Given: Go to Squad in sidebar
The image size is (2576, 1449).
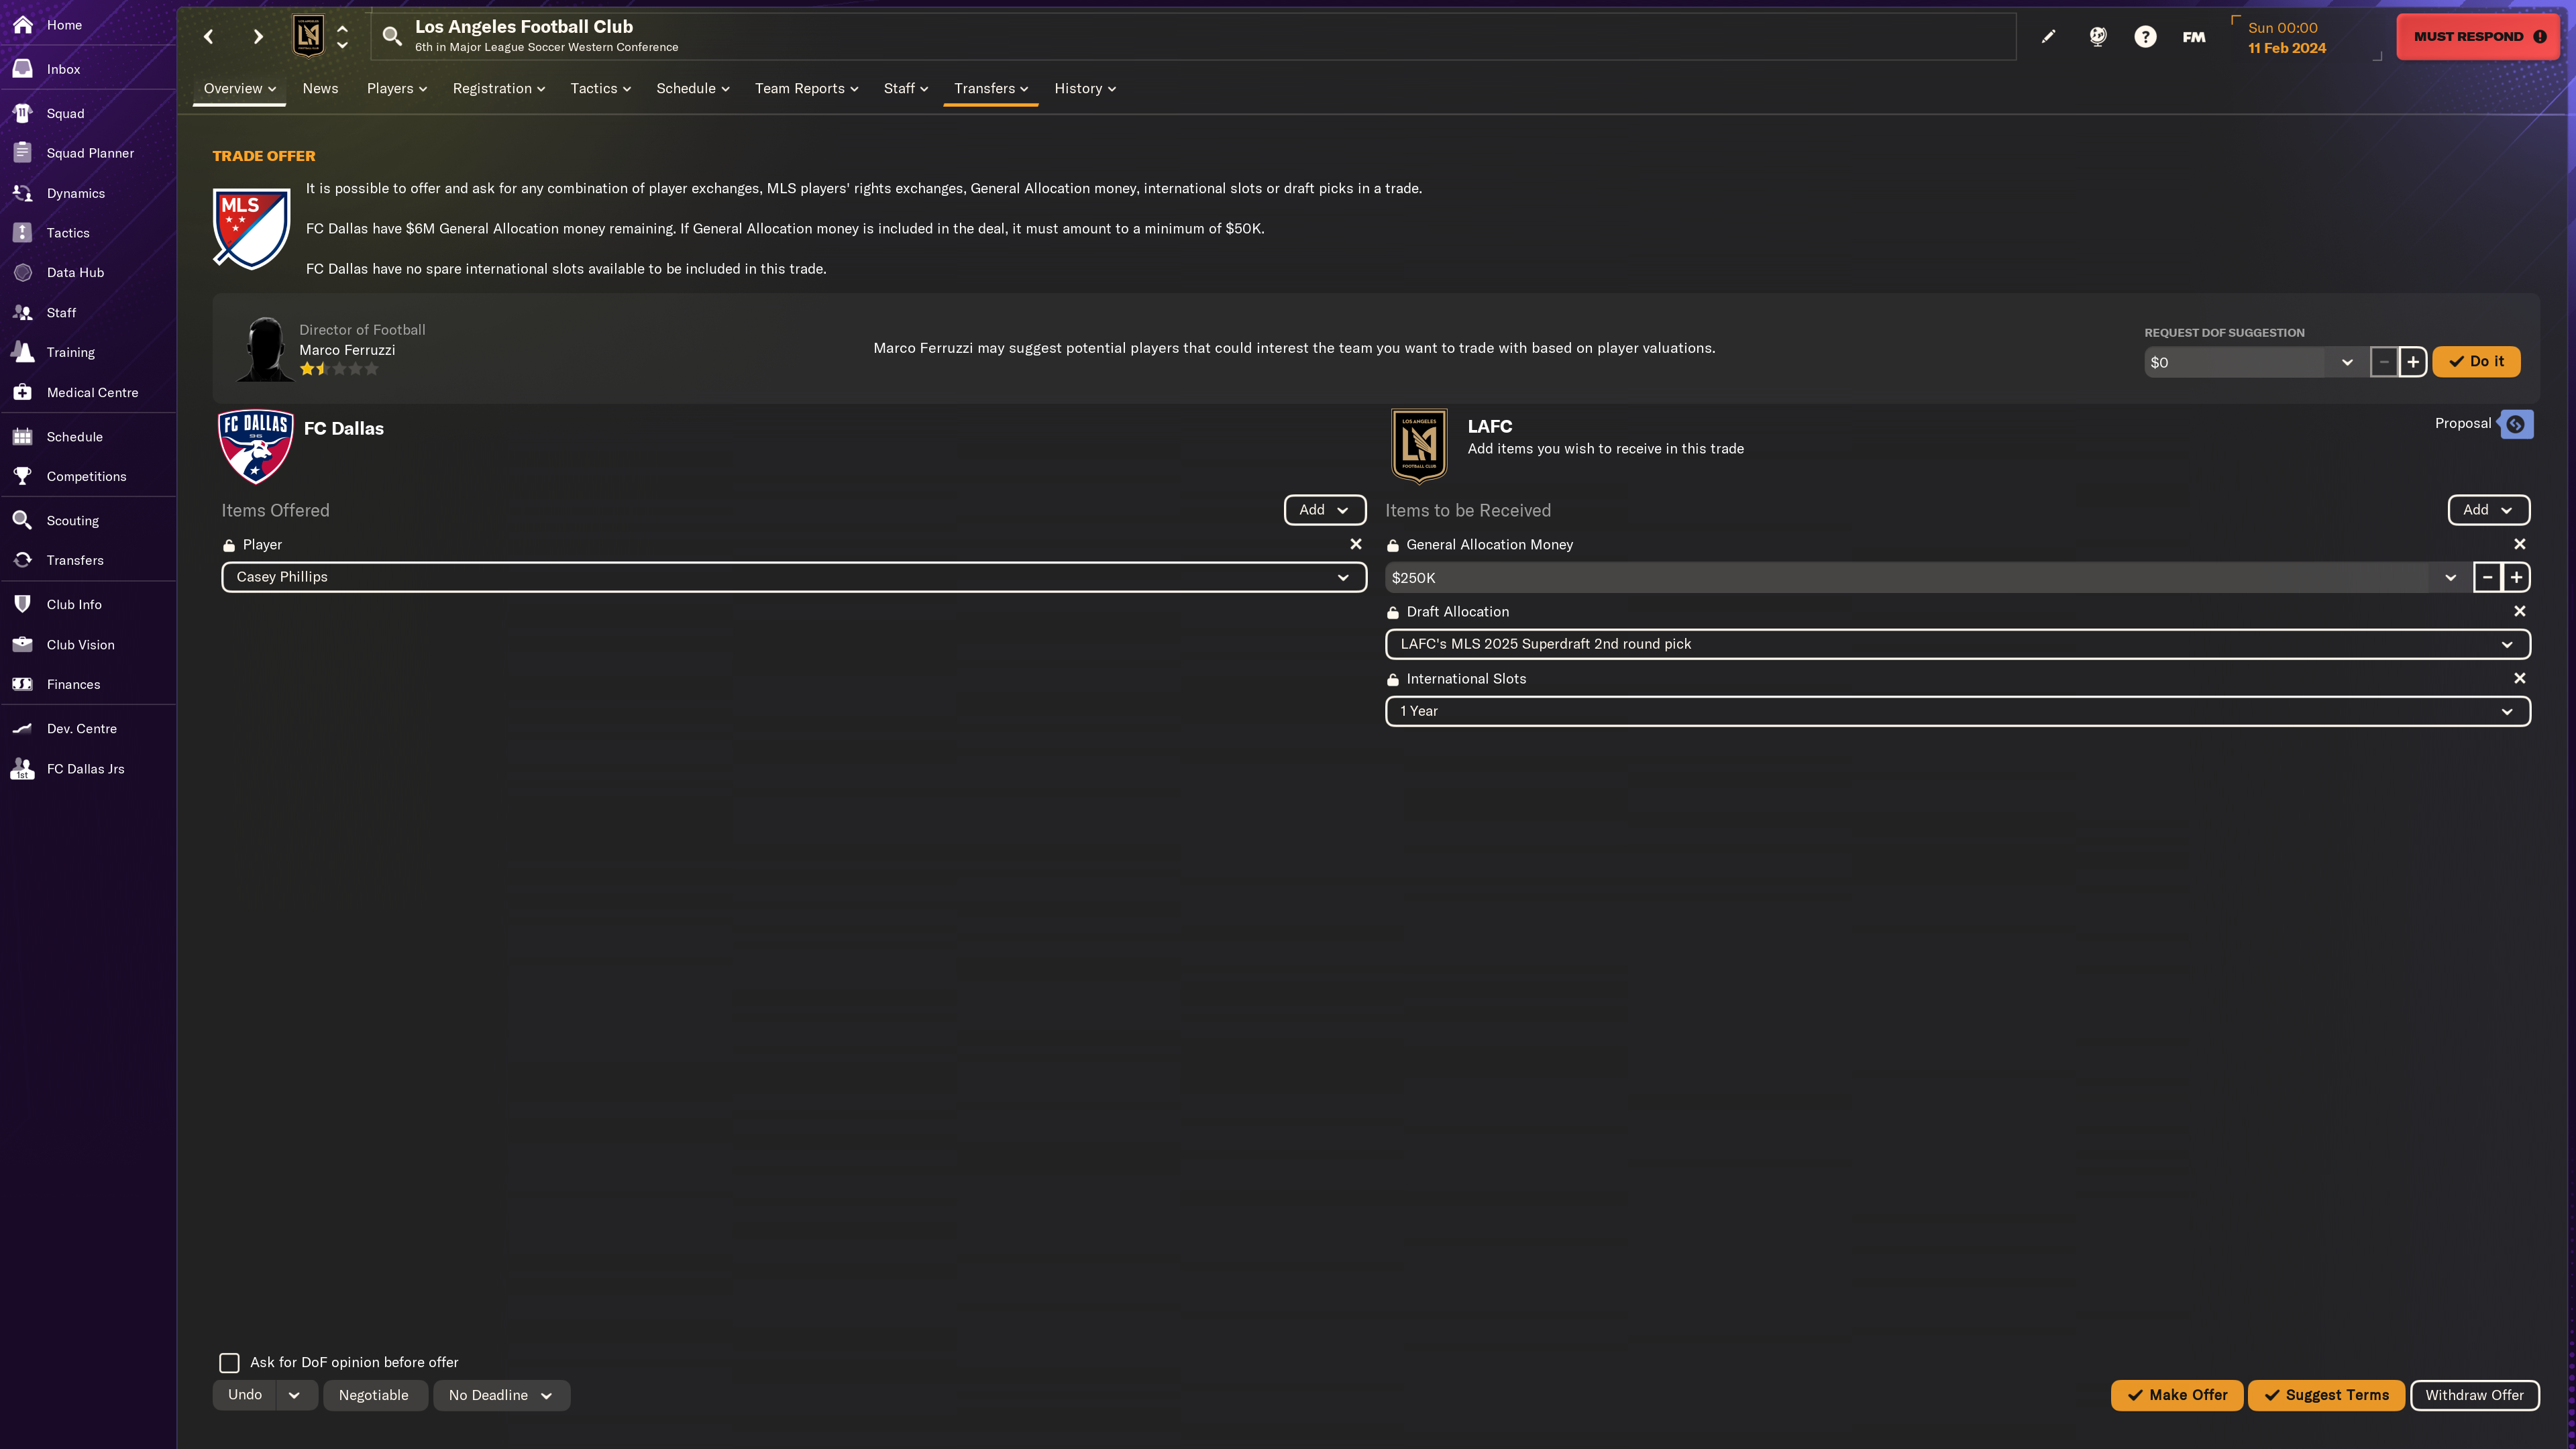Looking at the screenshot, I should click(65, 113).
